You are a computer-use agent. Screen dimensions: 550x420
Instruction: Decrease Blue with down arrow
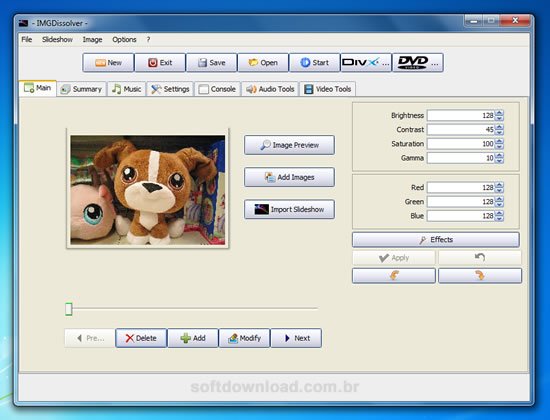(x=499, y=219)
